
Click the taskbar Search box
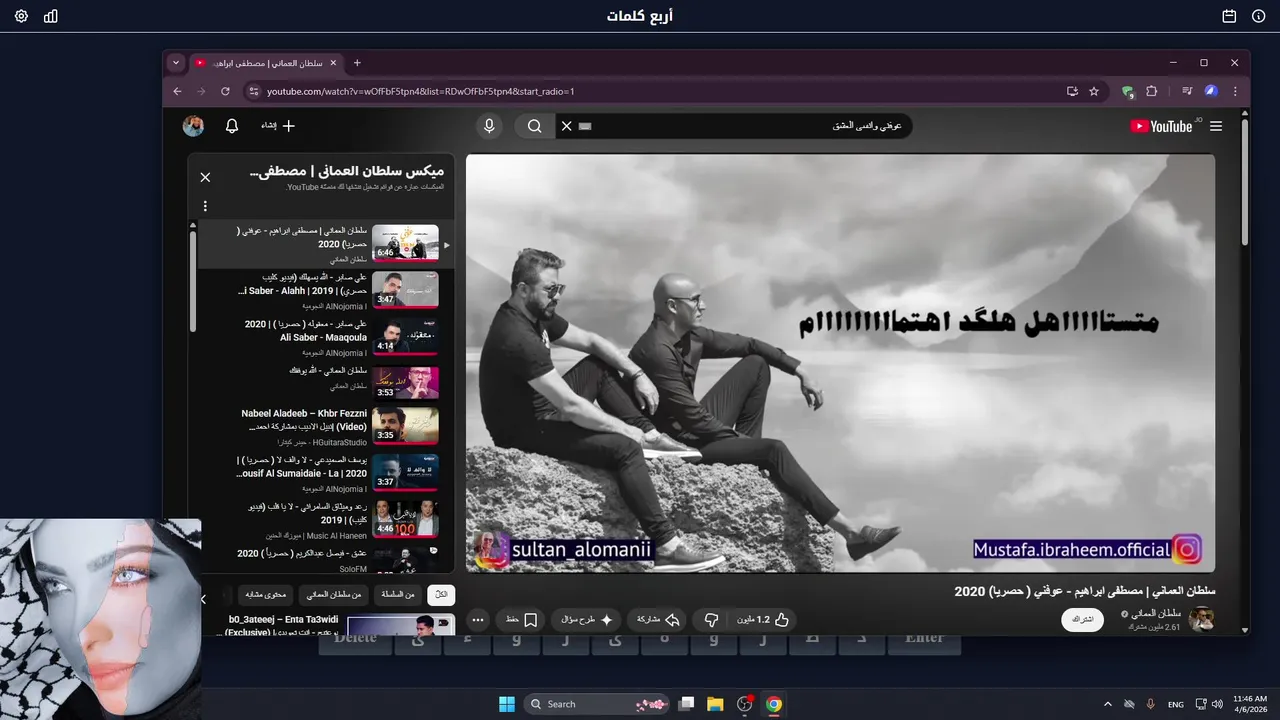(596, 704)
